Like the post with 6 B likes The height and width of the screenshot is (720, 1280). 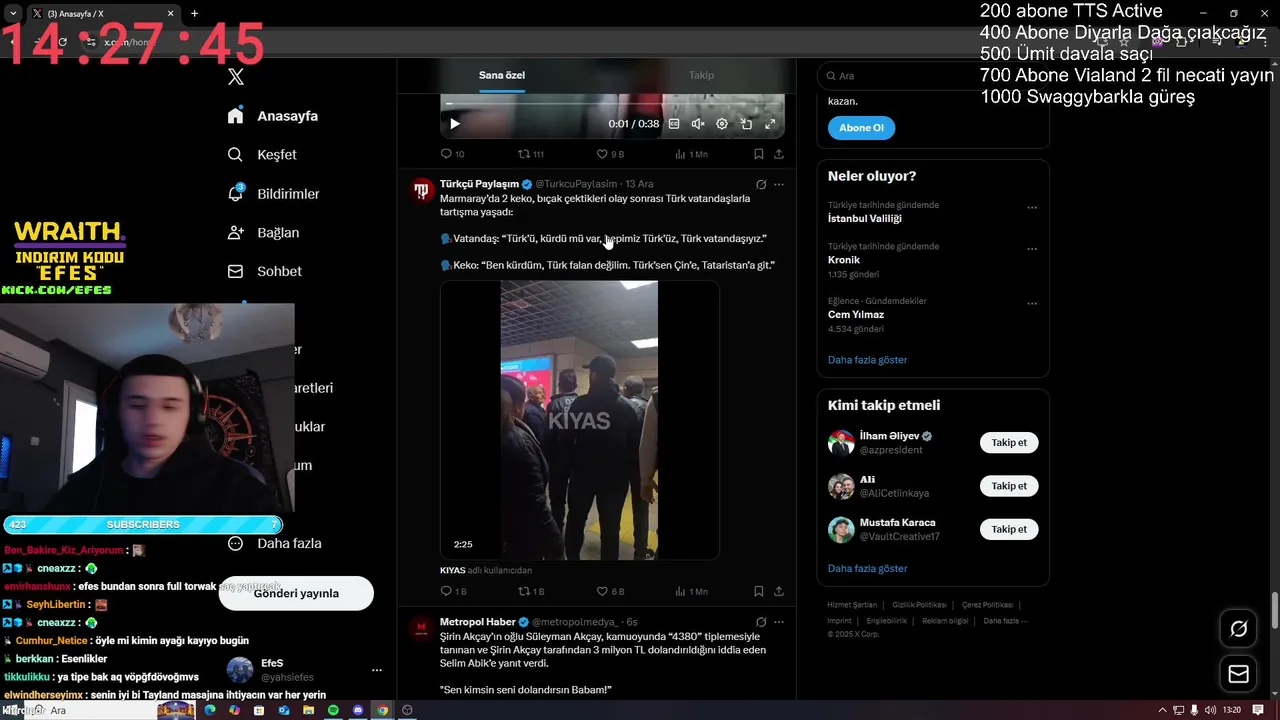(x=610, y=591)
